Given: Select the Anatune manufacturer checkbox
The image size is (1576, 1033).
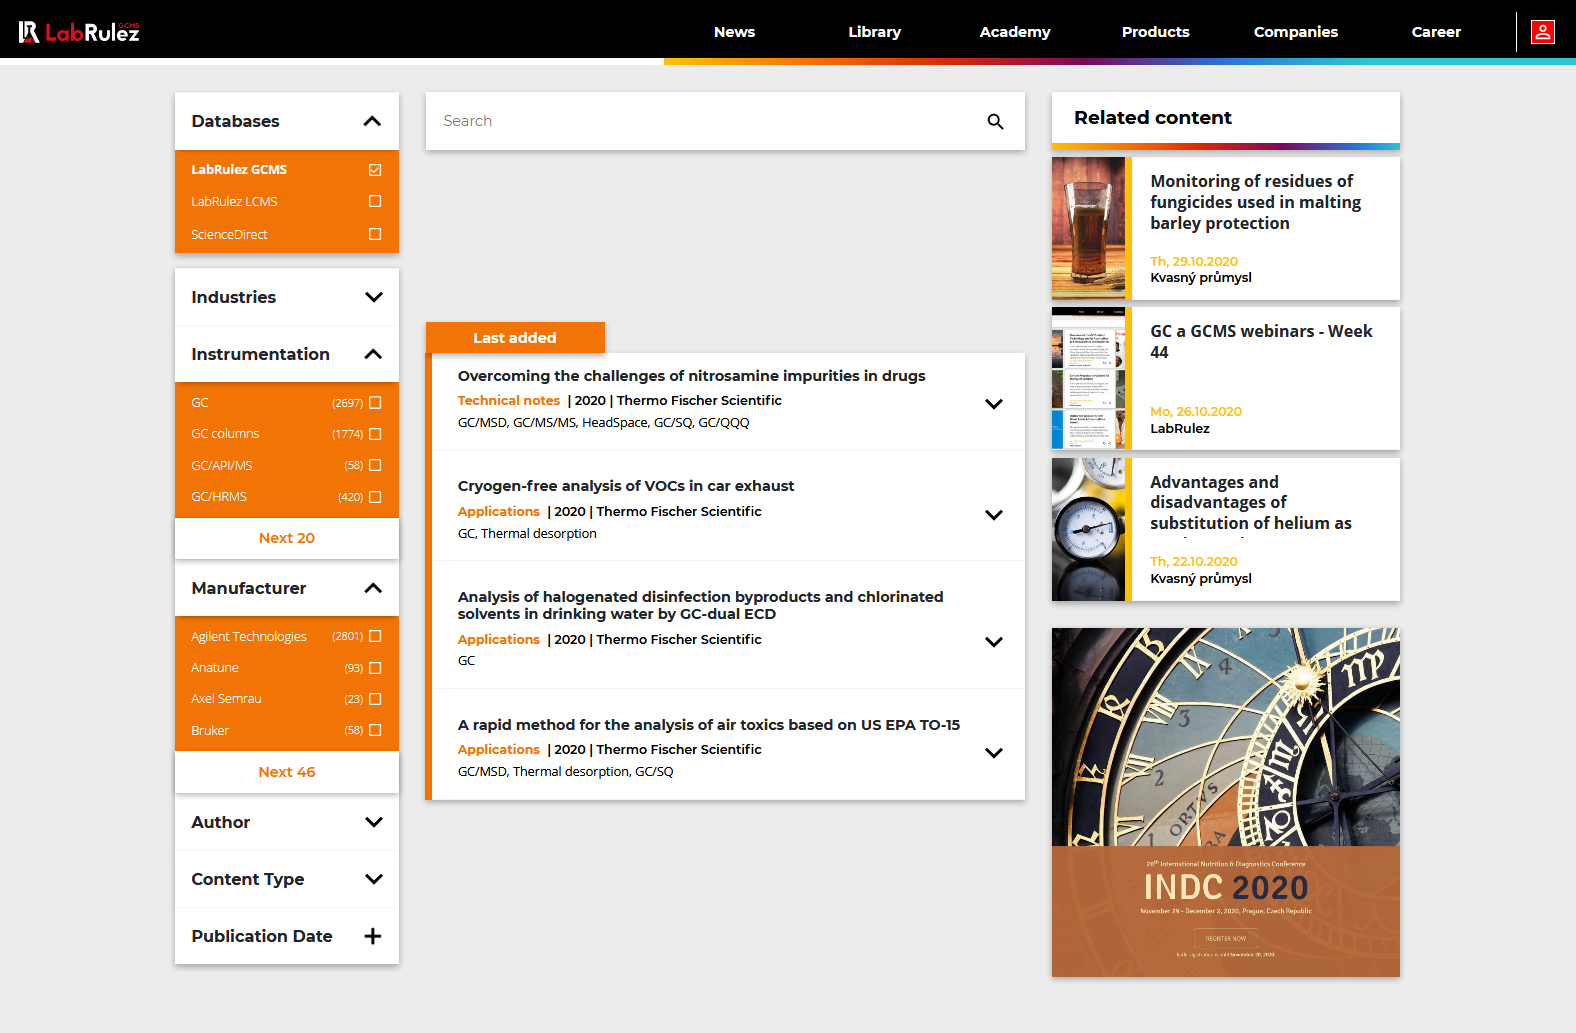Looking at the screenshot, I should tap(375, 668).
